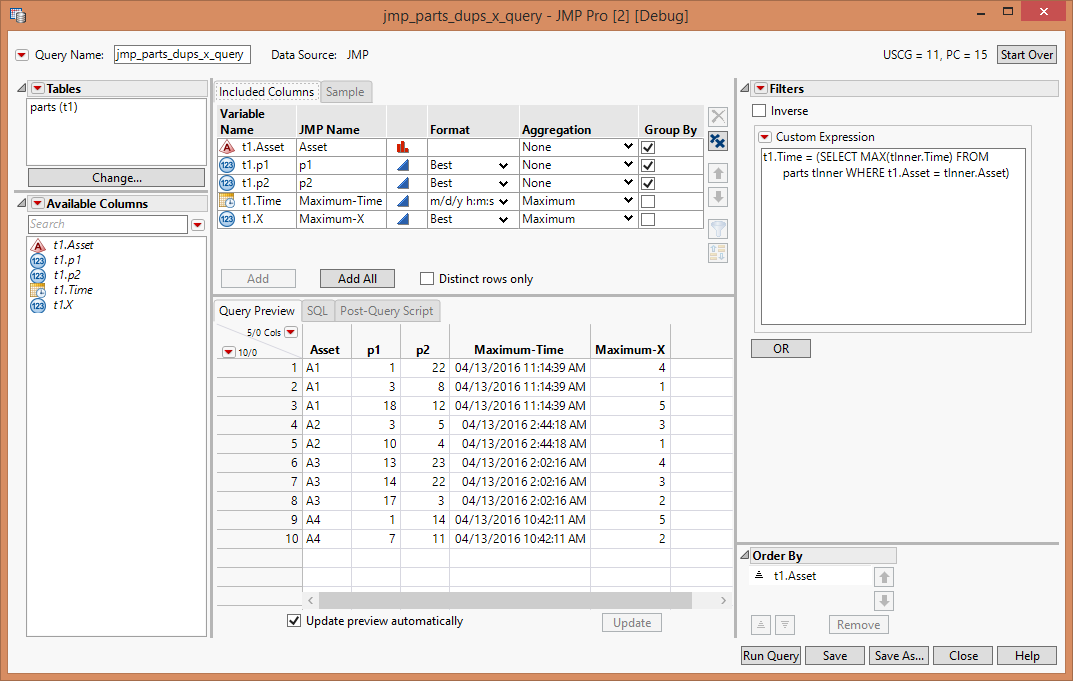Click the up arrow beside t1.Asset in Order By

884,576
